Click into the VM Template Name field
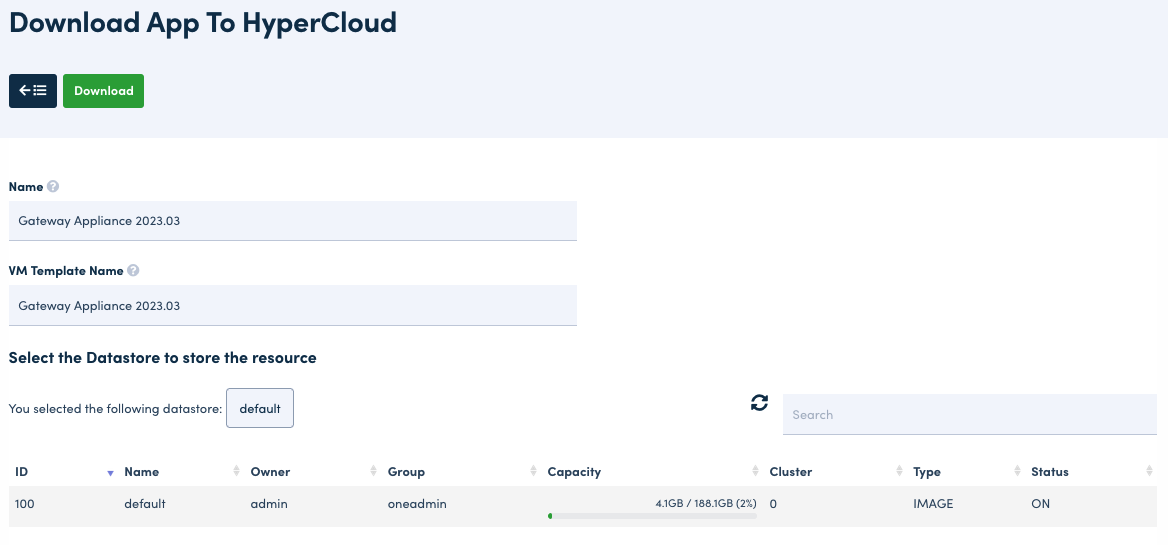This screenshot has height=545, width=1168. pos(292,305)
